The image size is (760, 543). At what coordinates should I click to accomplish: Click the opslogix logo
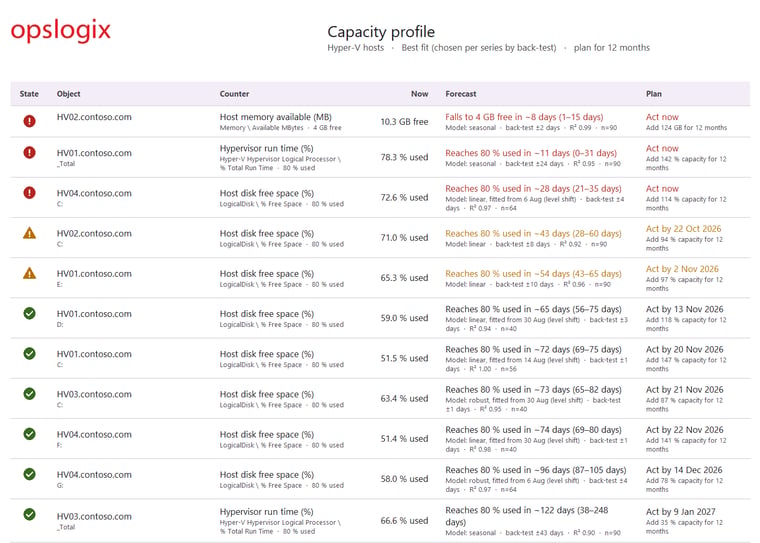click(61, 30)
